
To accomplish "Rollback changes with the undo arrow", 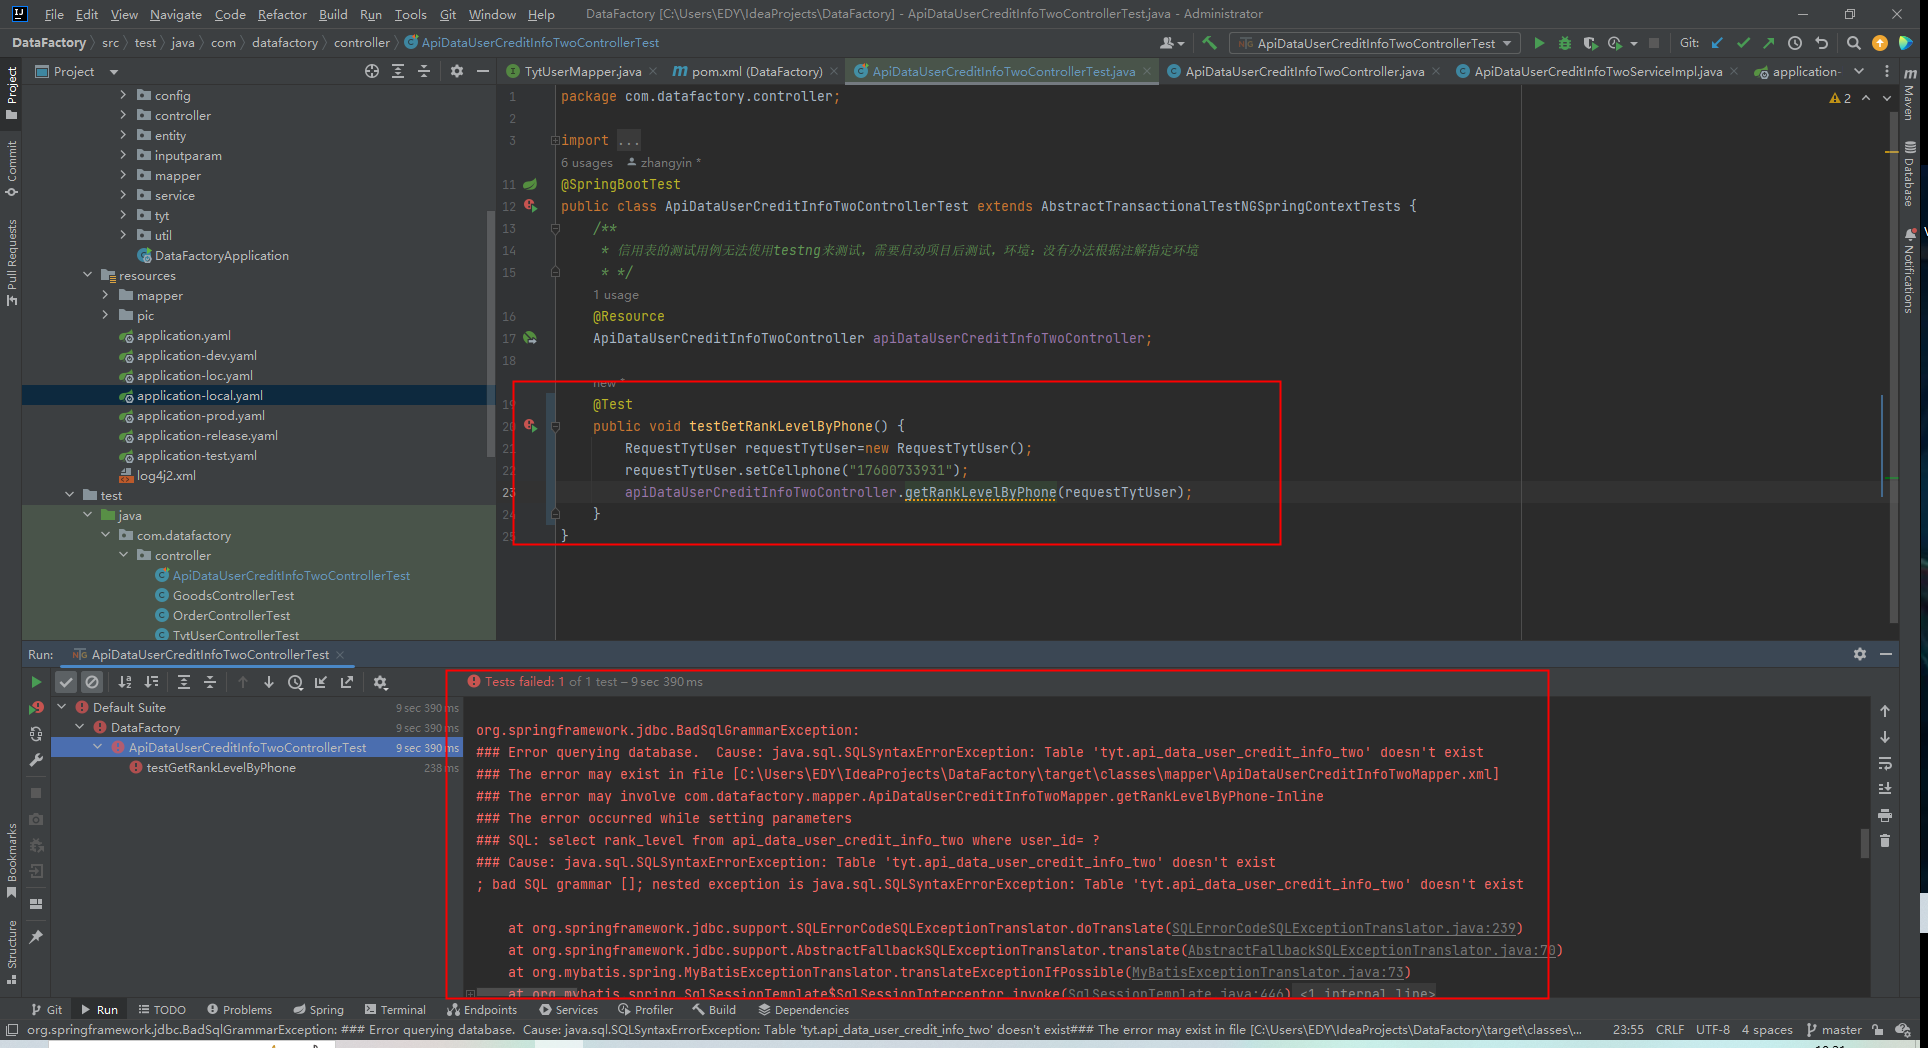I will (1821, 43).
